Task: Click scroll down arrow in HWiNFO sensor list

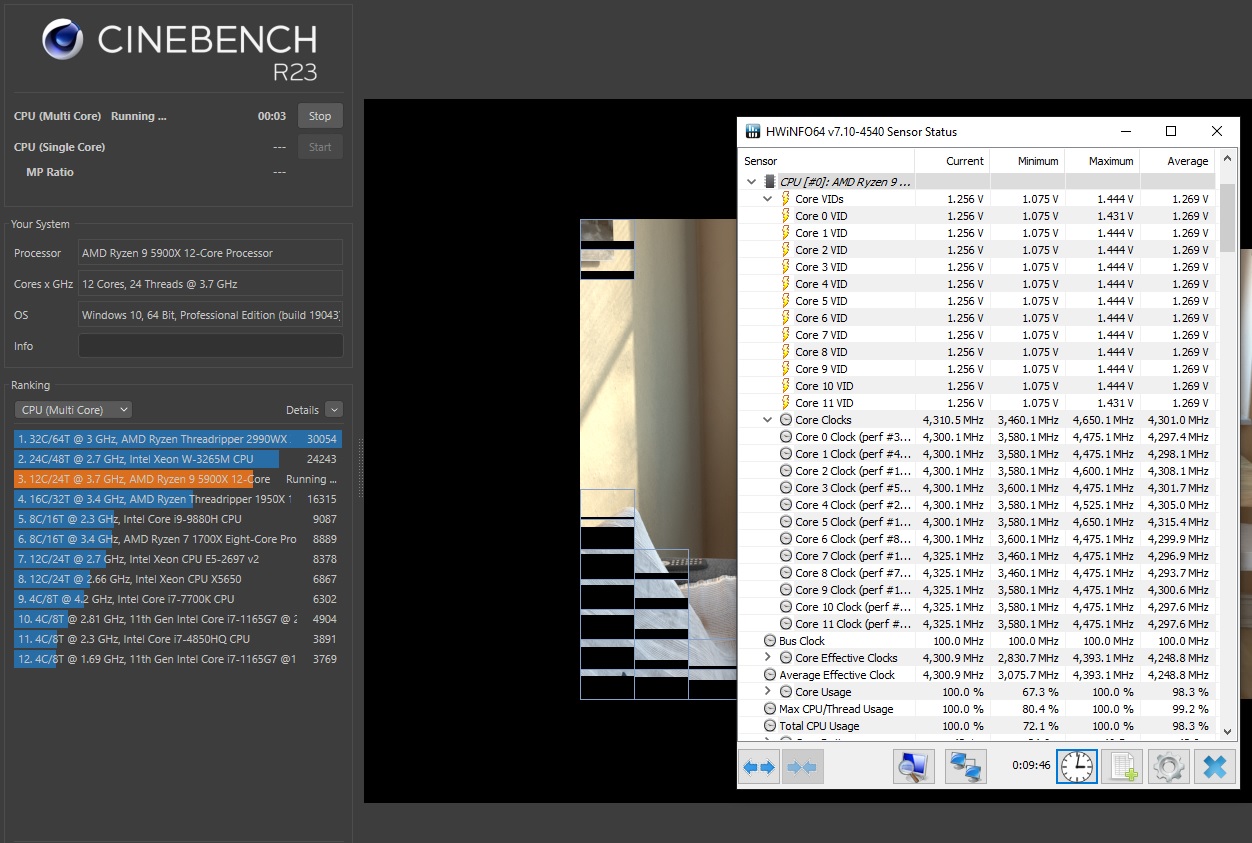Action: [1226, 733]
